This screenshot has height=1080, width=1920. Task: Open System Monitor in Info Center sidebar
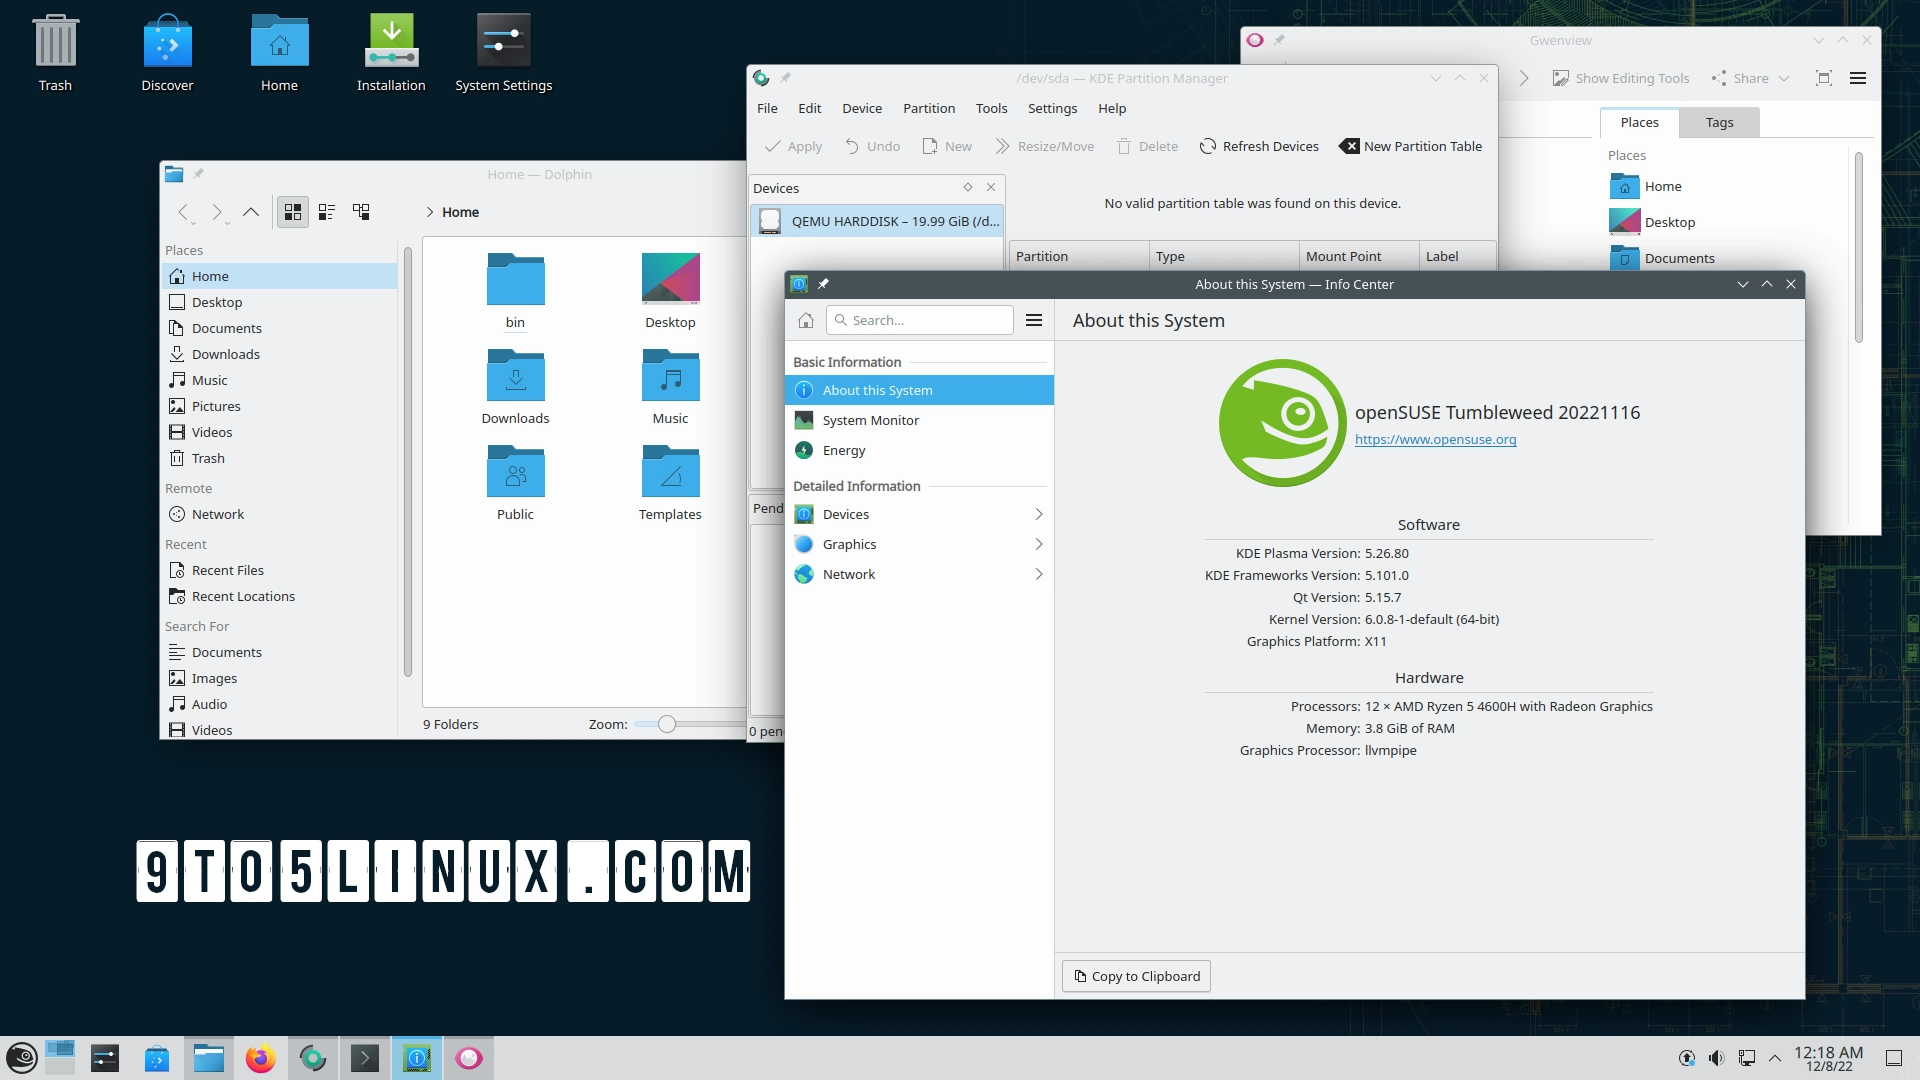[870, 420]
